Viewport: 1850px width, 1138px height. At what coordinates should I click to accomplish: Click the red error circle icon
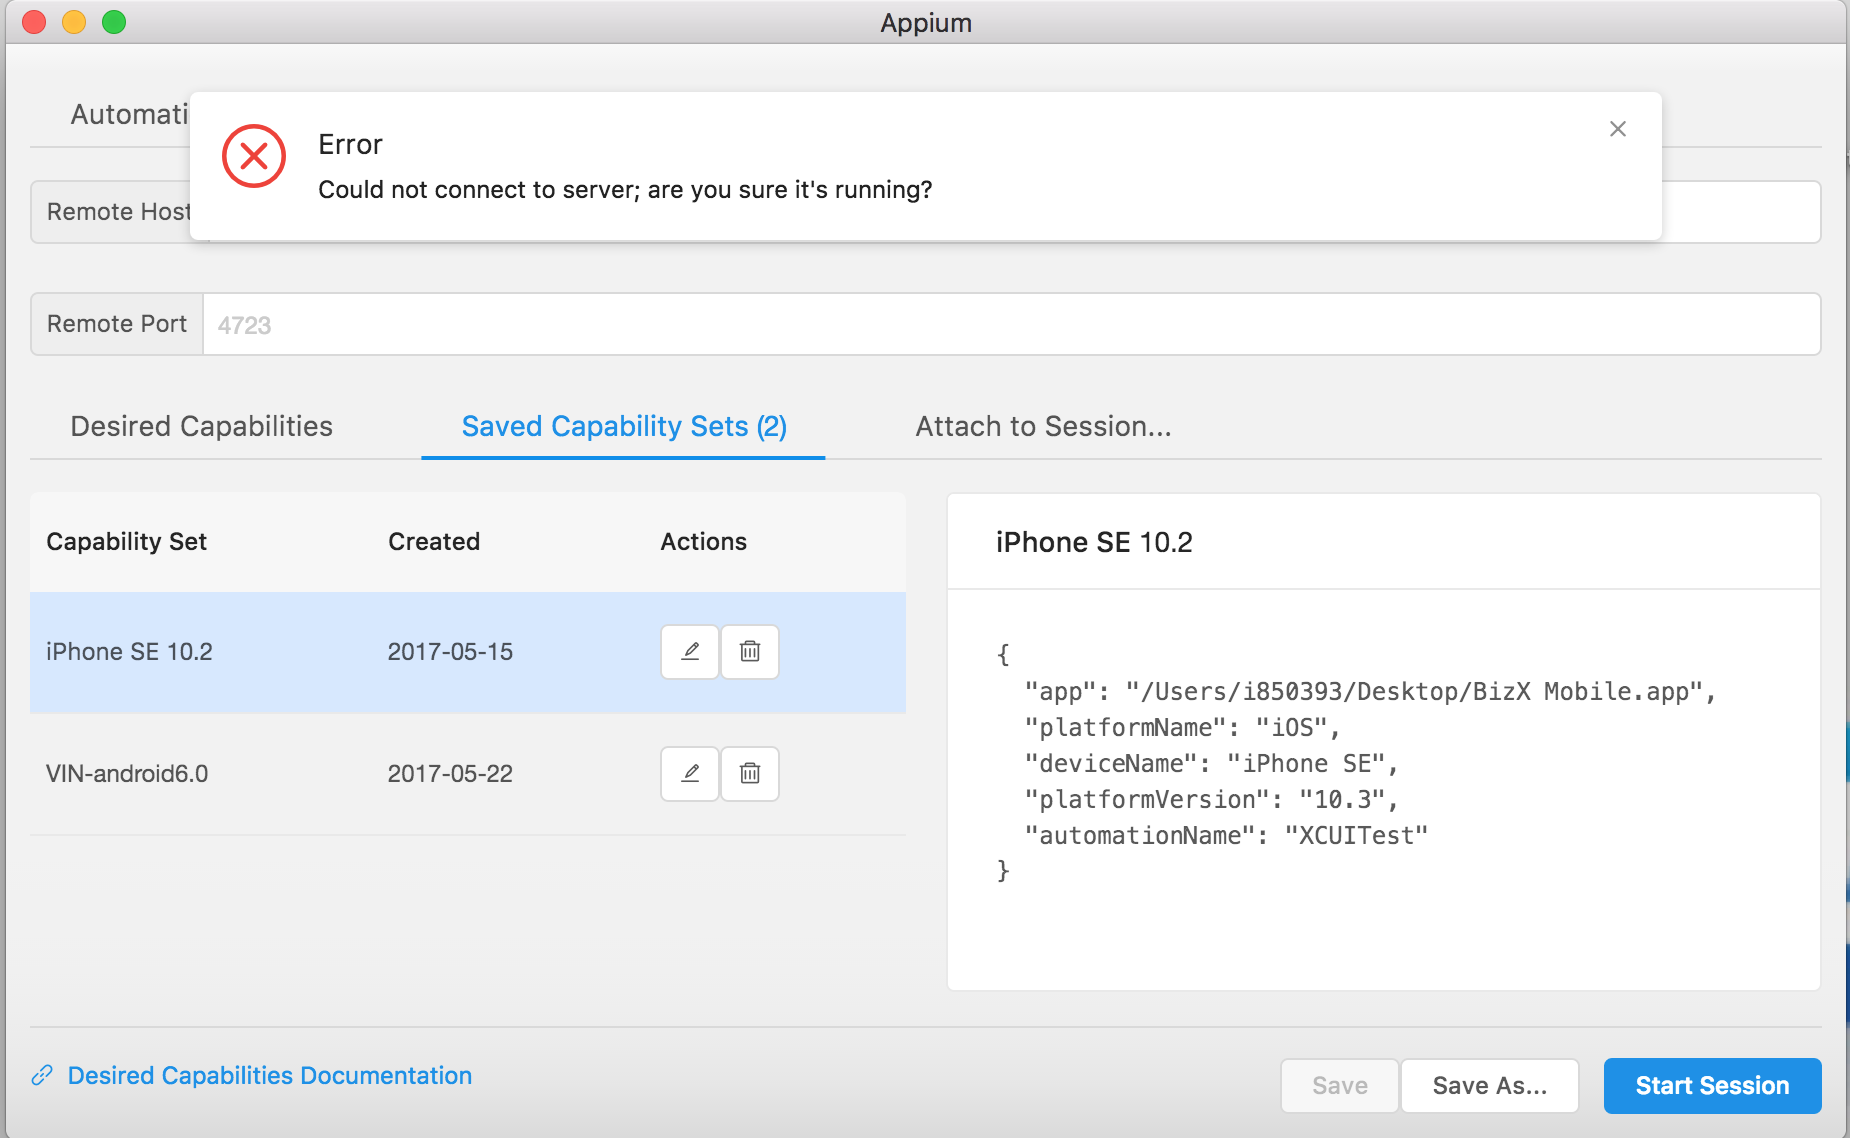(254, 156)
